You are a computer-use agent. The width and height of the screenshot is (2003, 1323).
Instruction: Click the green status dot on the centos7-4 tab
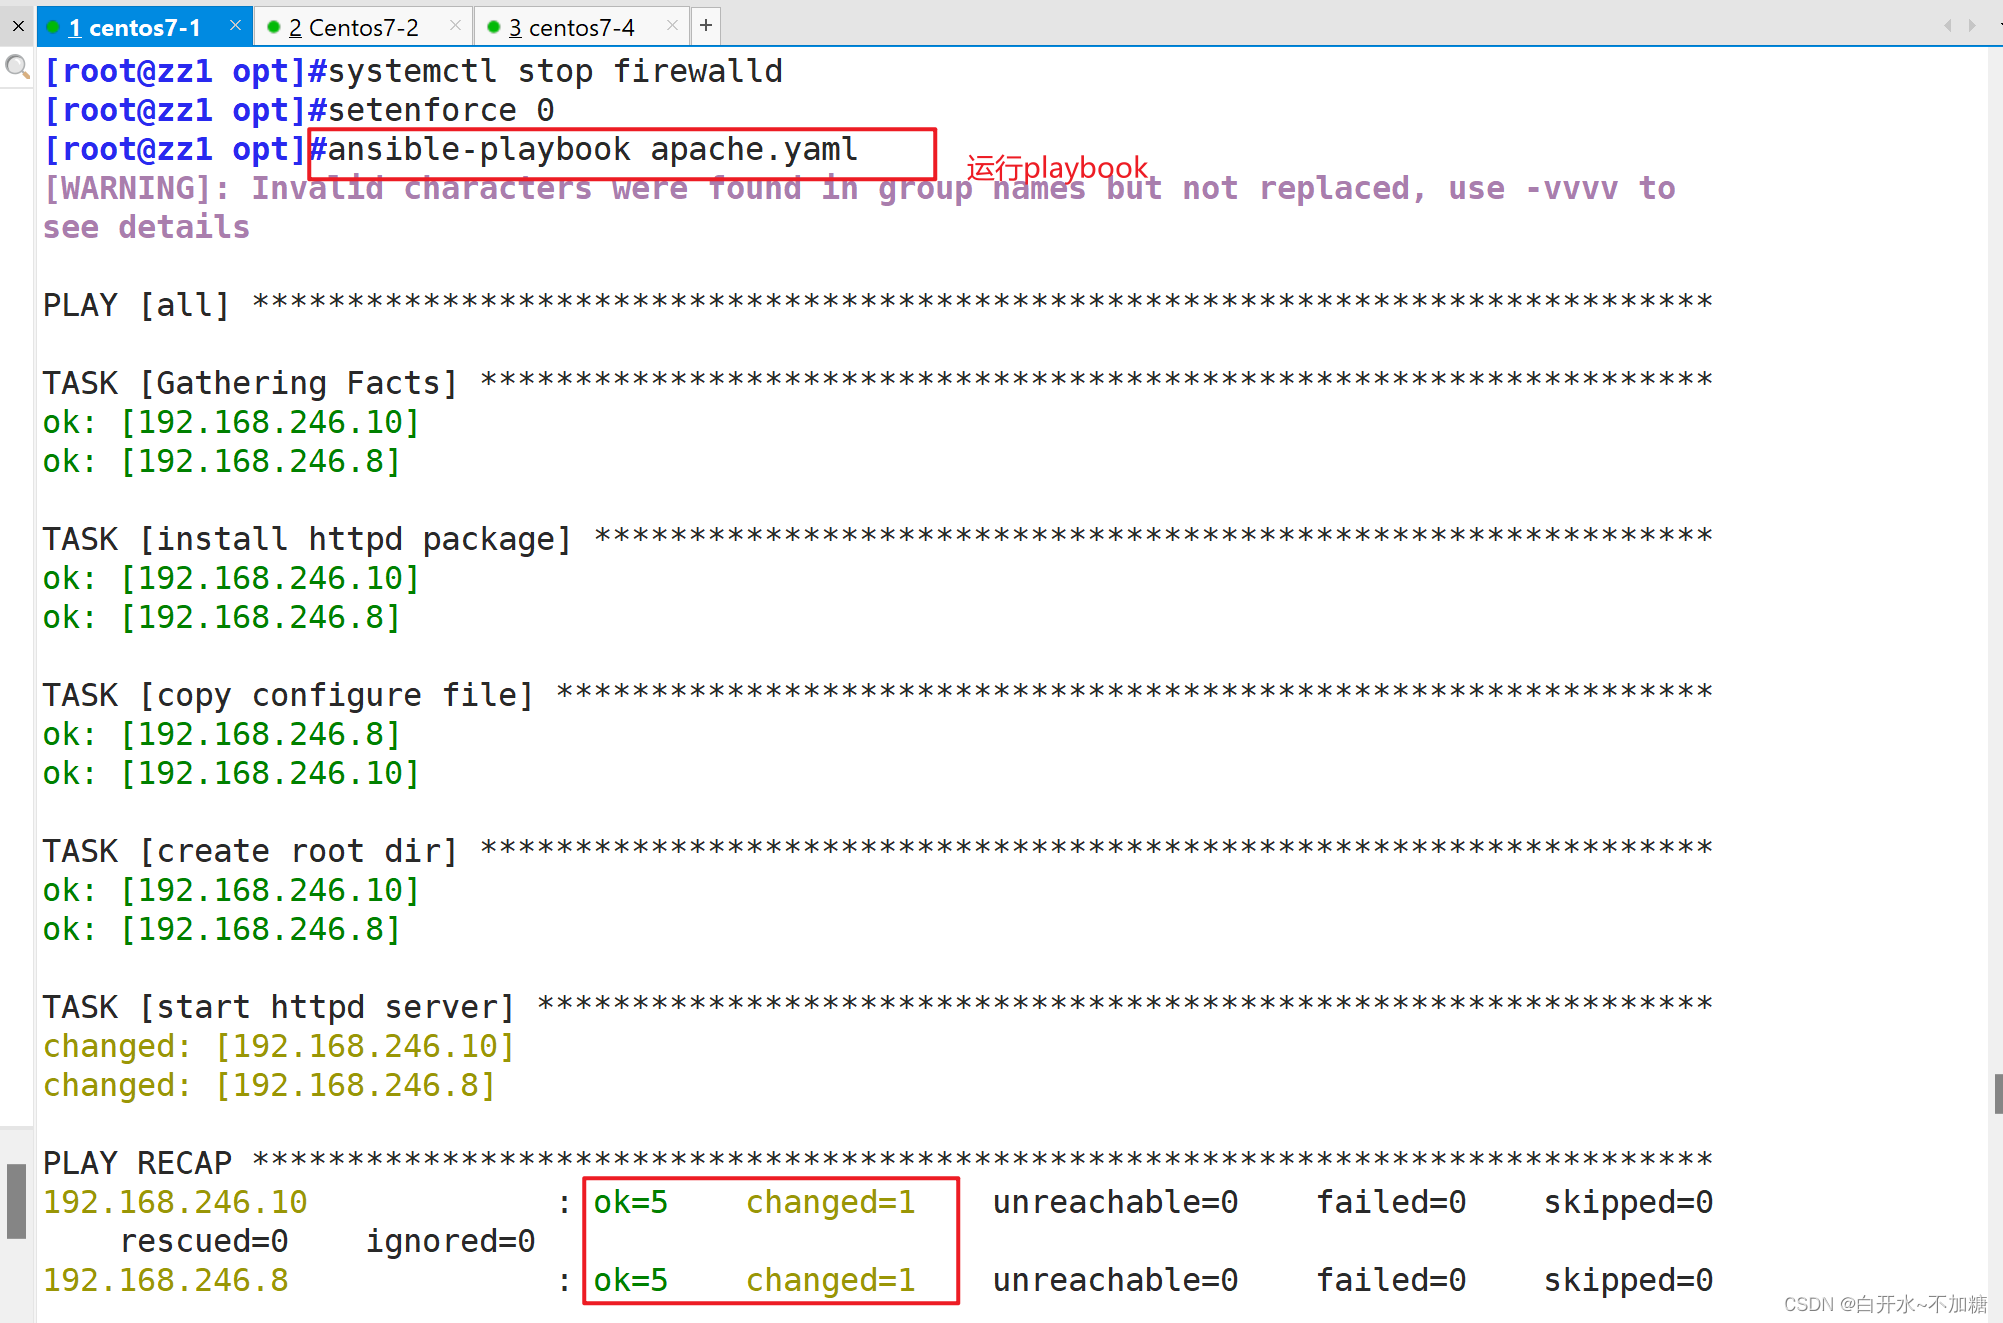[x=493, y=27]
